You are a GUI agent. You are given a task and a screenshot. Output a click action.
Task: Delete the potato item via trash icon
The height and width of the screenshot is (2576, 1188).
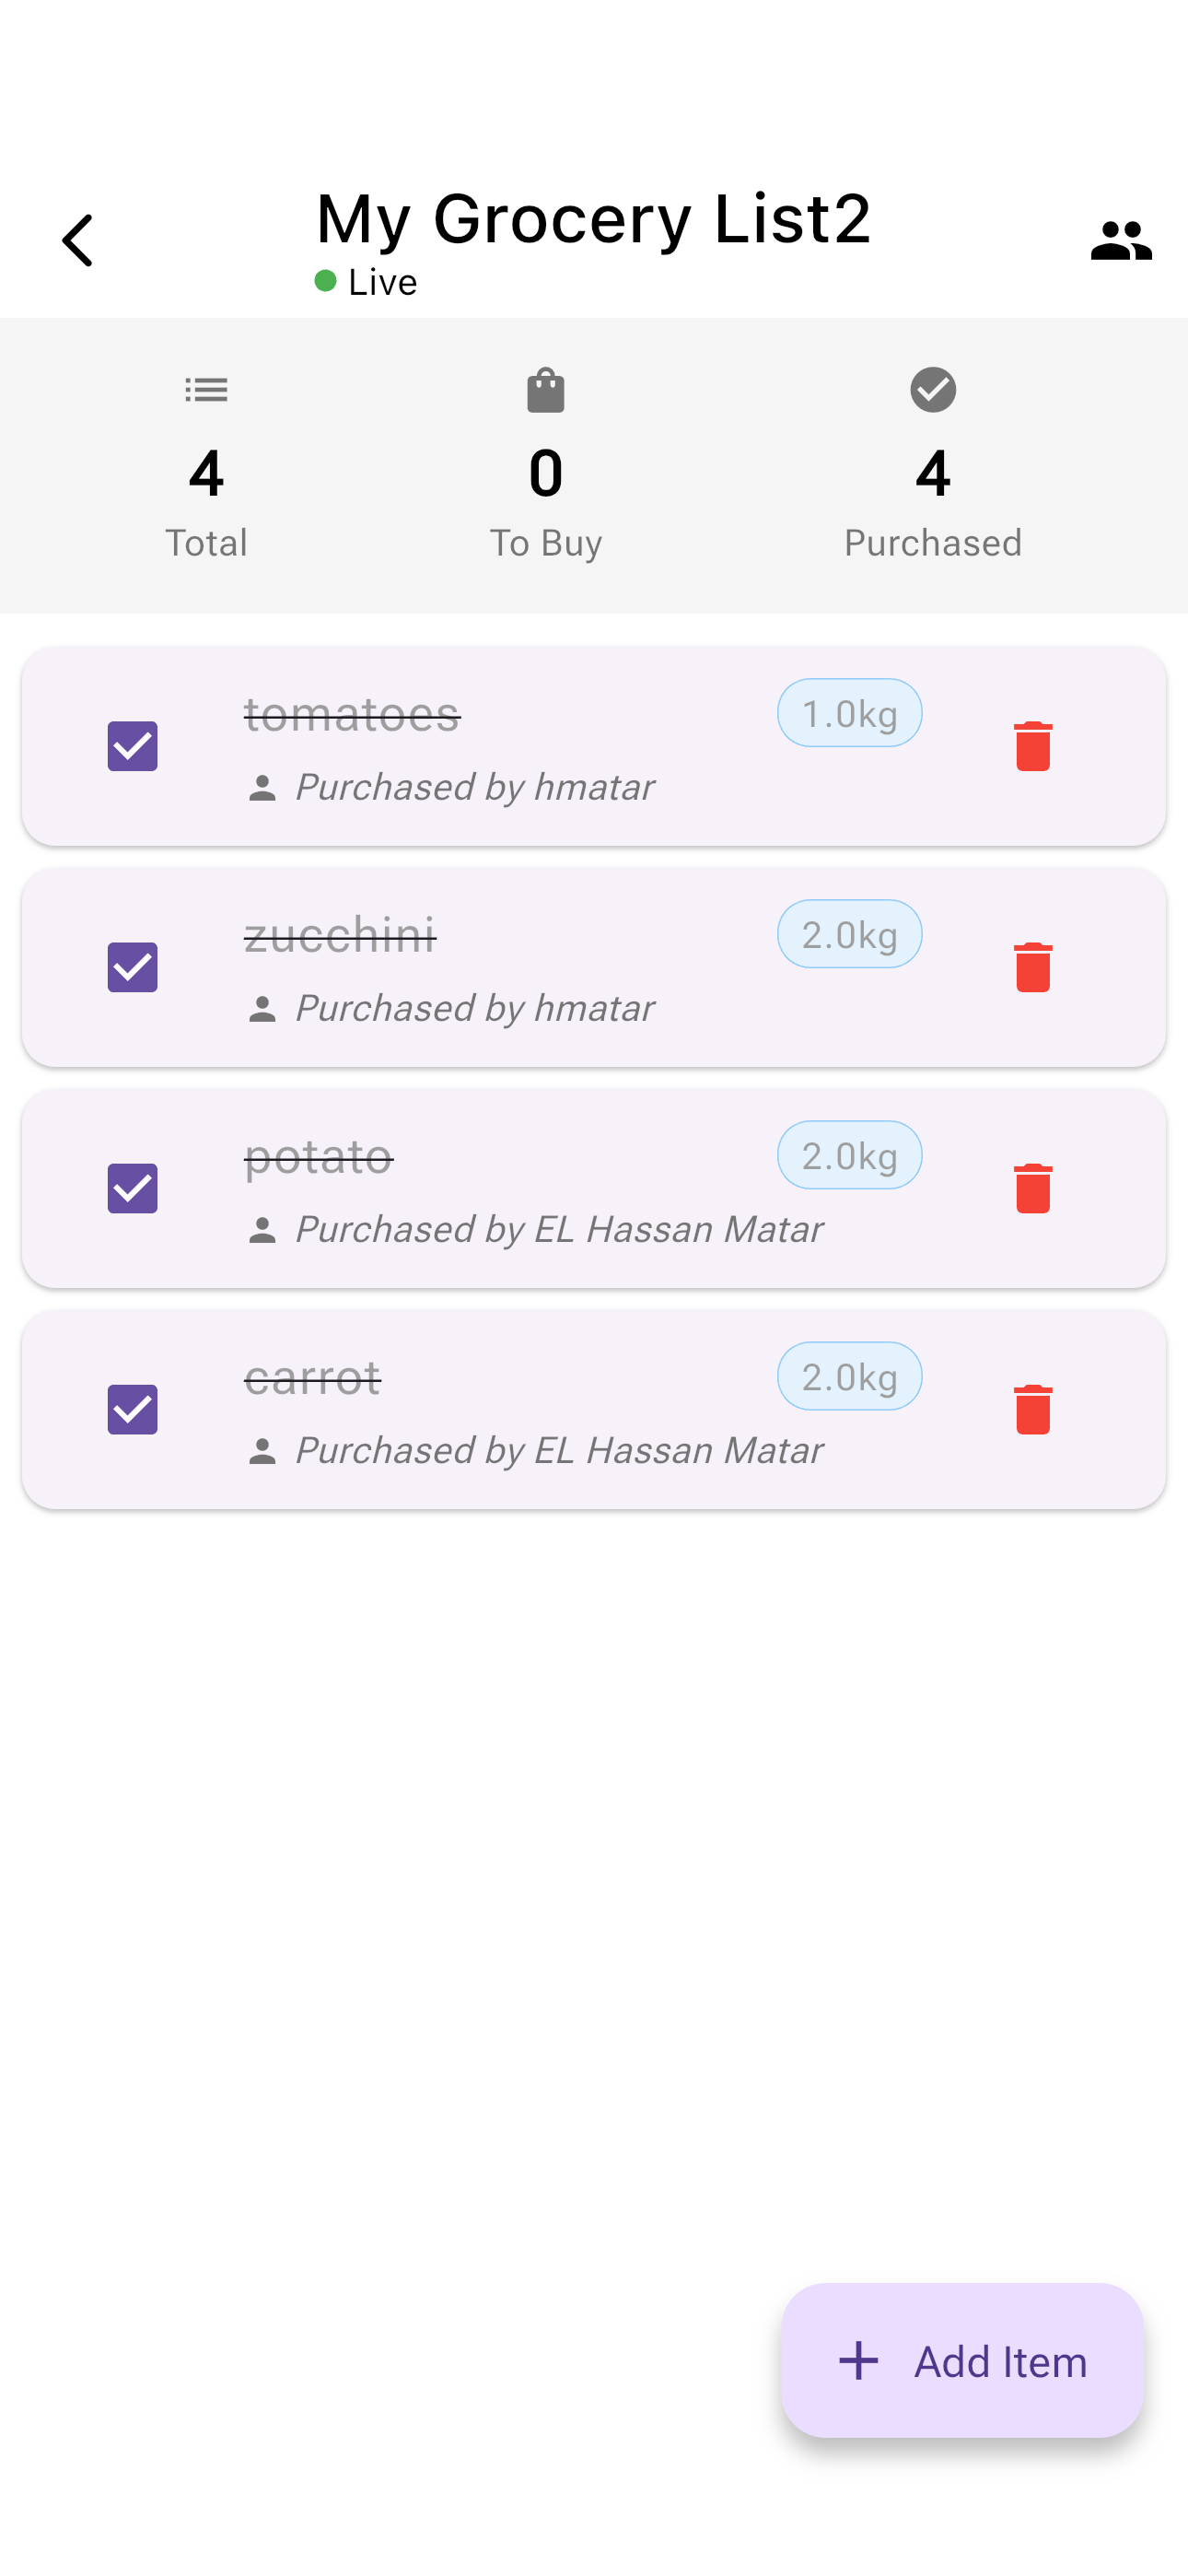1032,1188
